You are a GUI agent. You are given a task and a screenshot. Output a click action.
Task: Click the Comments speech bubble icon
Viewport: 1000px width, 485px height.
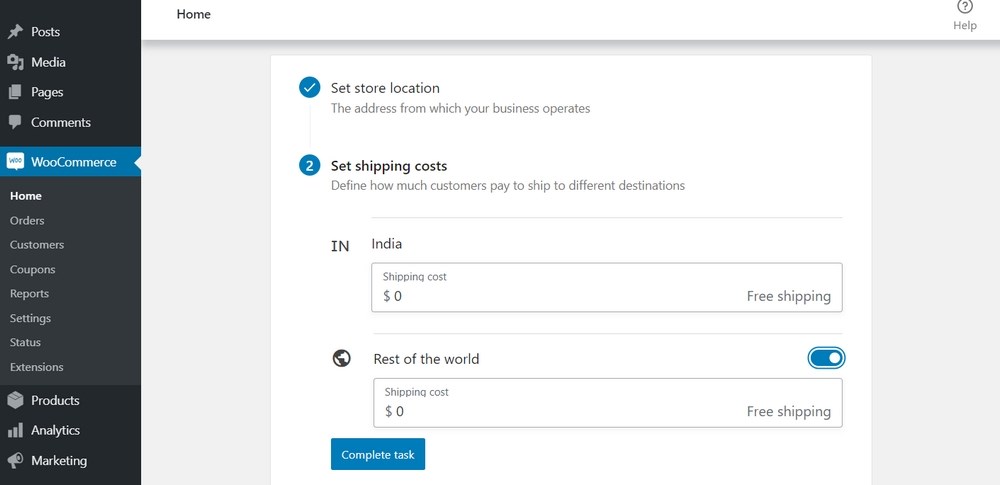point(15,122)
